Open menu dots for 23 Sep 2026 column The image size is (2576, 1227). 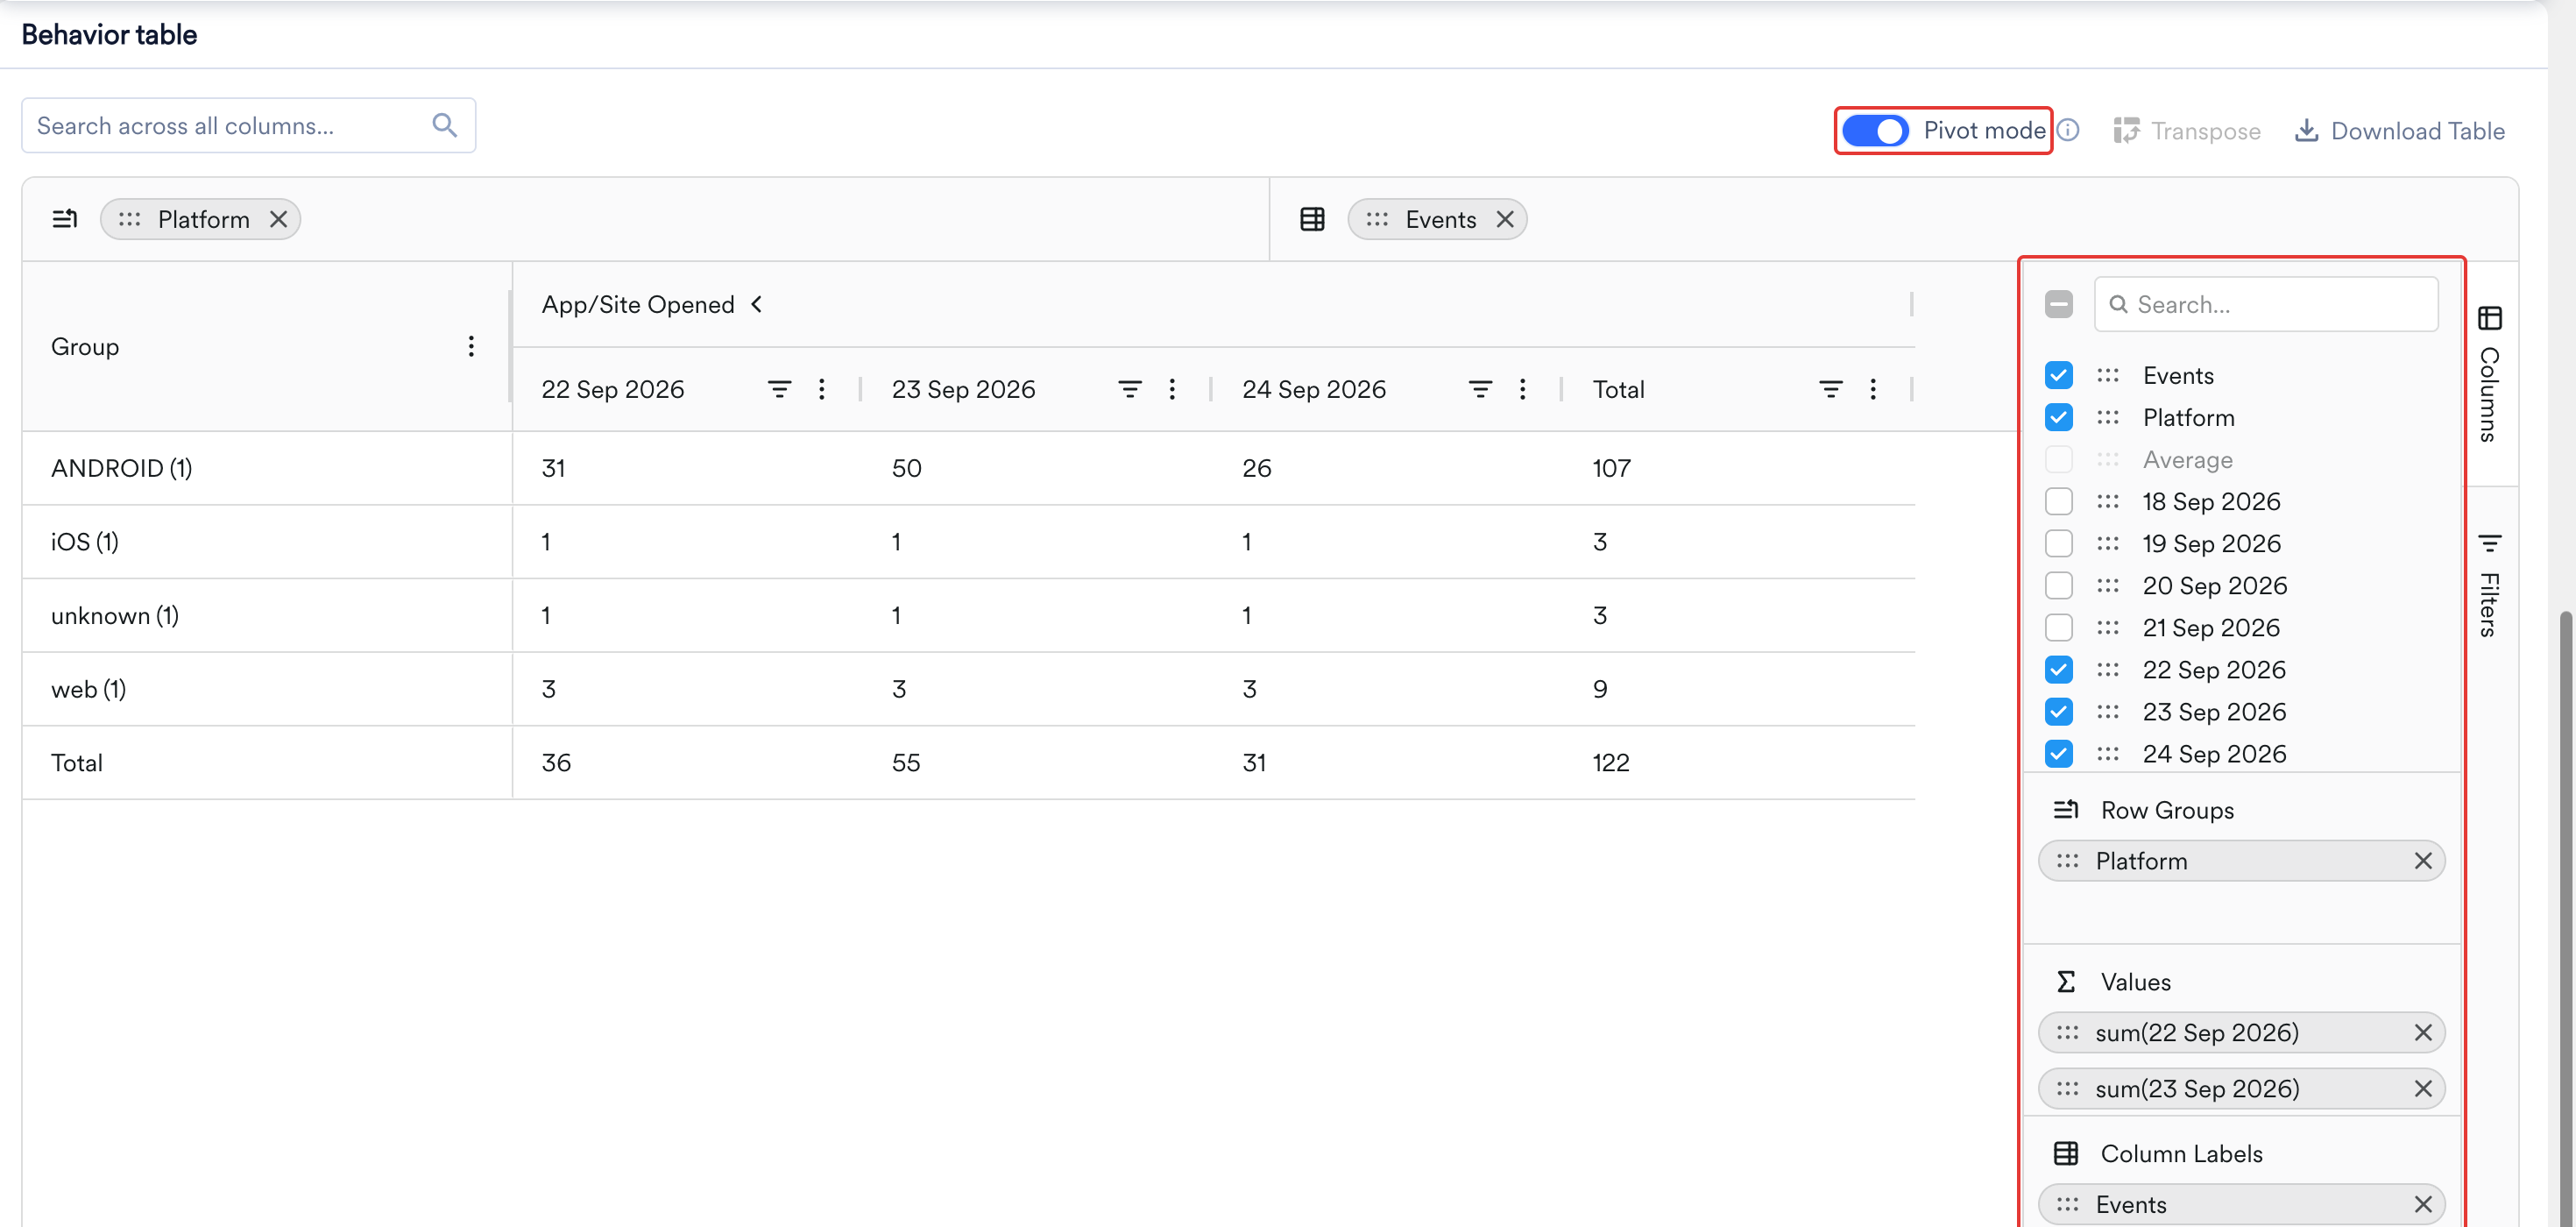click(x=1172, y=389)
